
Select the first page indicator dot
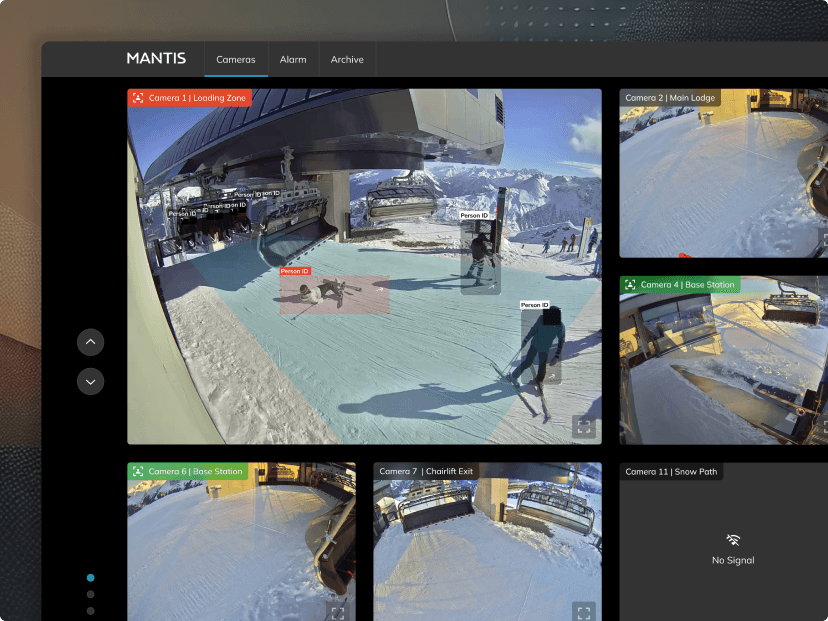90,578
